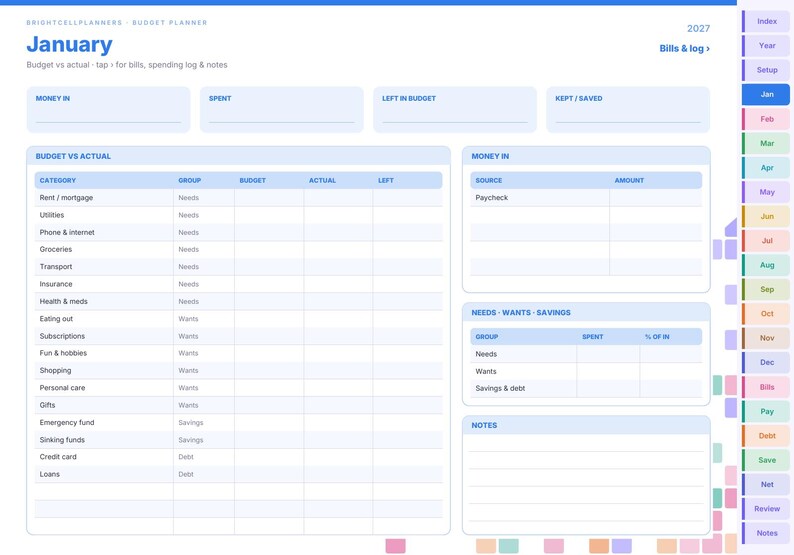Click the 'Phone & internet' category
This screenshot has width=794, height=555.
click(67, 232)
